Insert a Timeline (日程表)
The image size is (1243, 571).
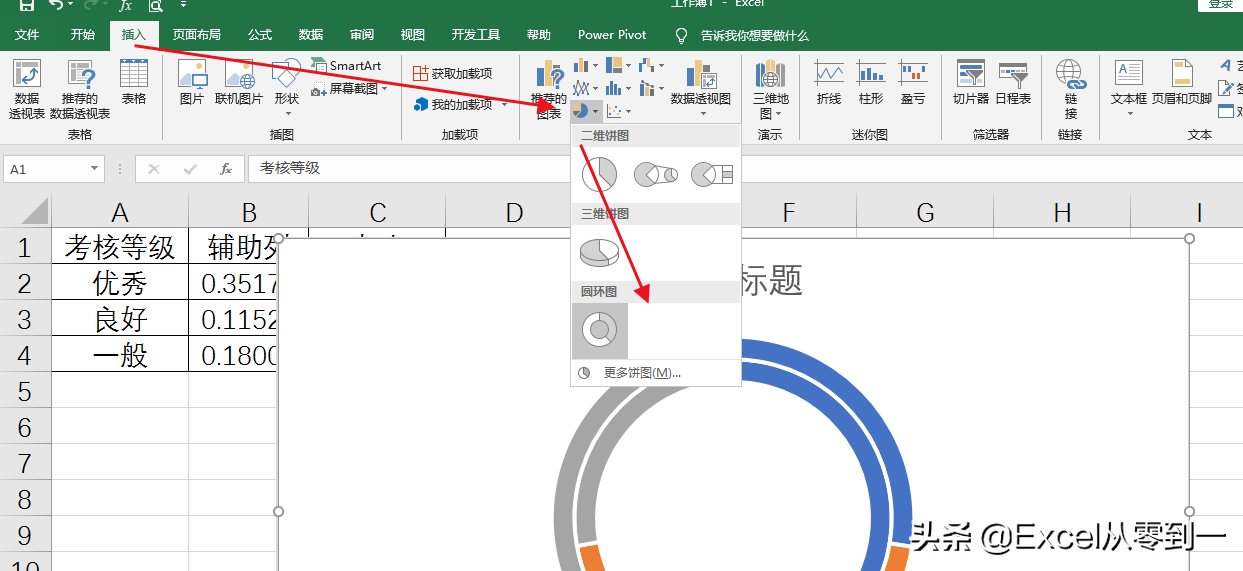coord(1013,82)
